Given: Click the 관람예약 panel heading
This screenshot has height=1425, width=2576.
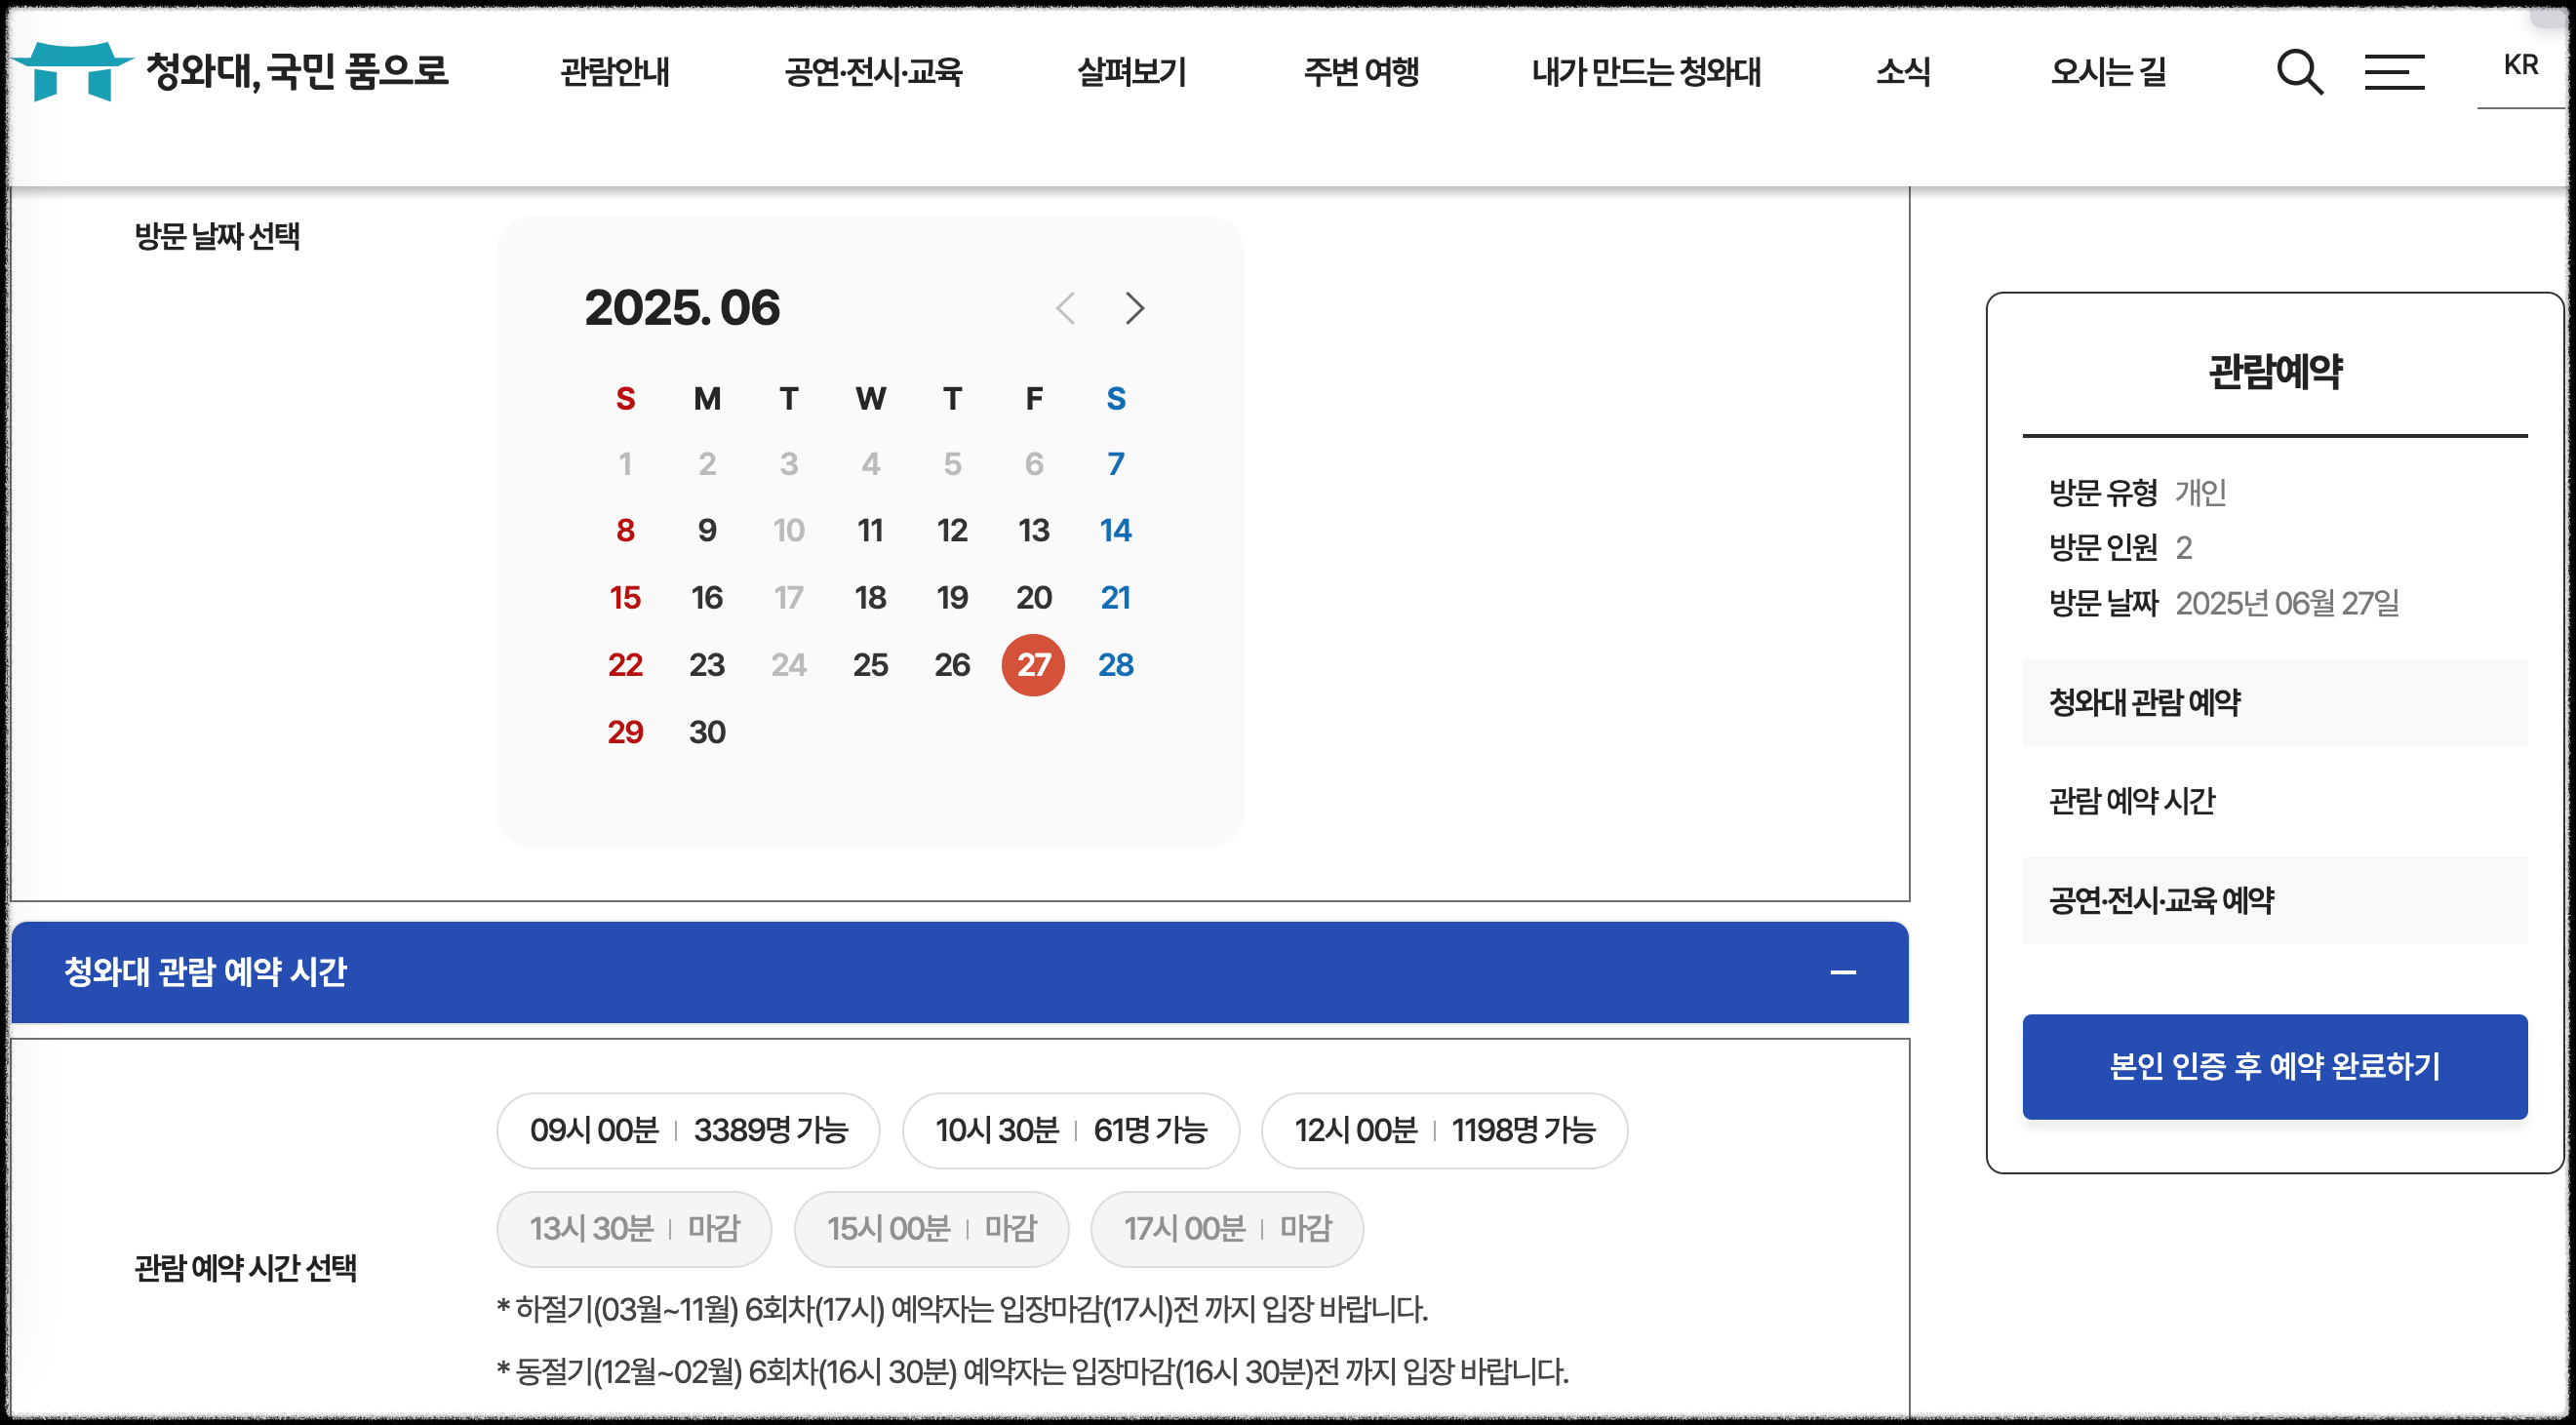Looking at the screenshot, I should click(2274, 372).
